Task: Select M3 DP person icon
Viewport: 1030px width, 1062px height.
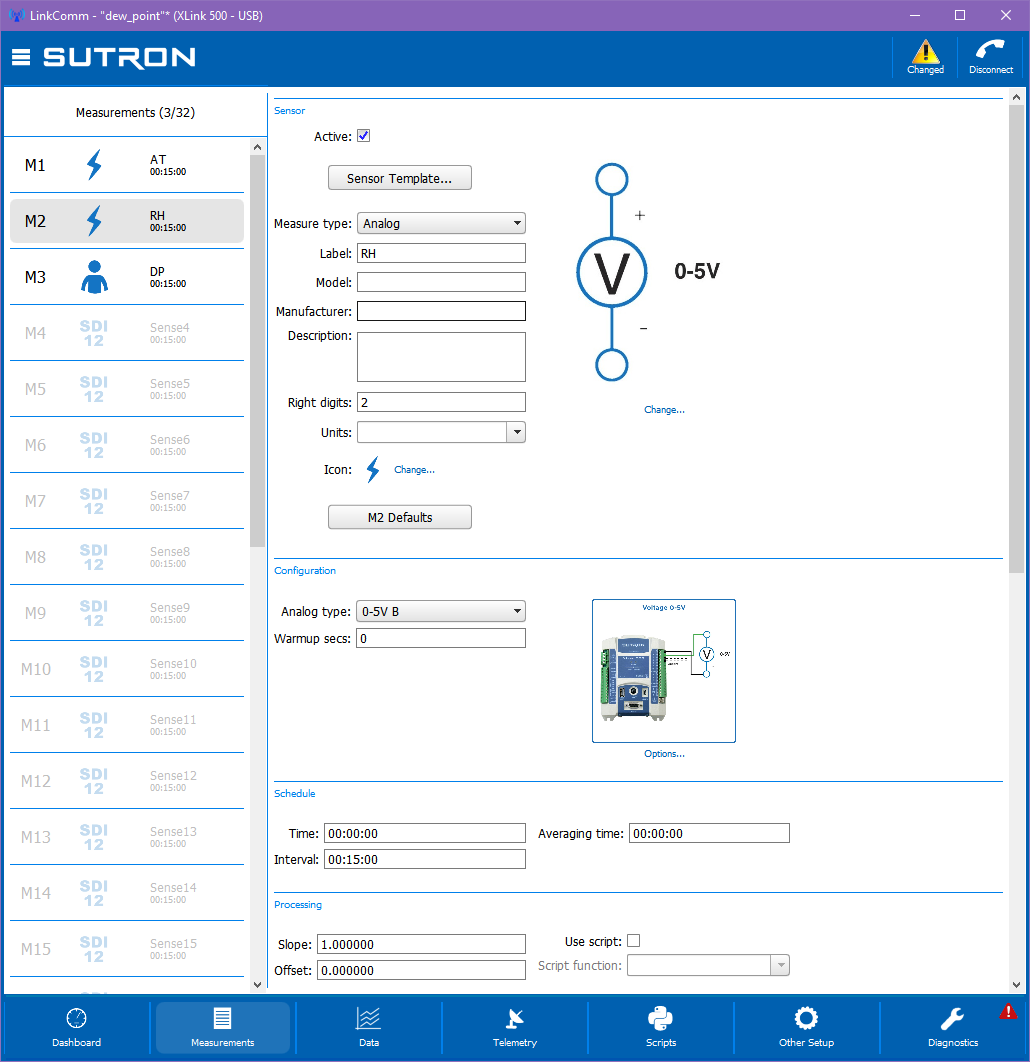Action: tap(94, 277)
